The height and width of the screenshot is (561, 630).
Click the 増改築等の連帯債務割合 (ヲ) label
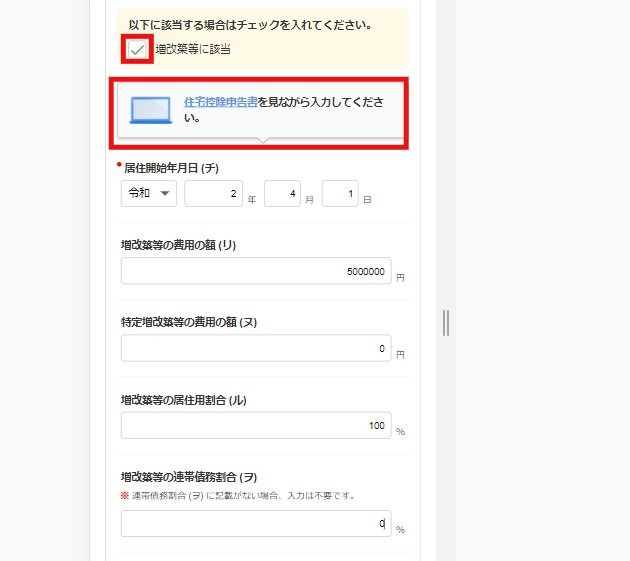coord(189,477)
